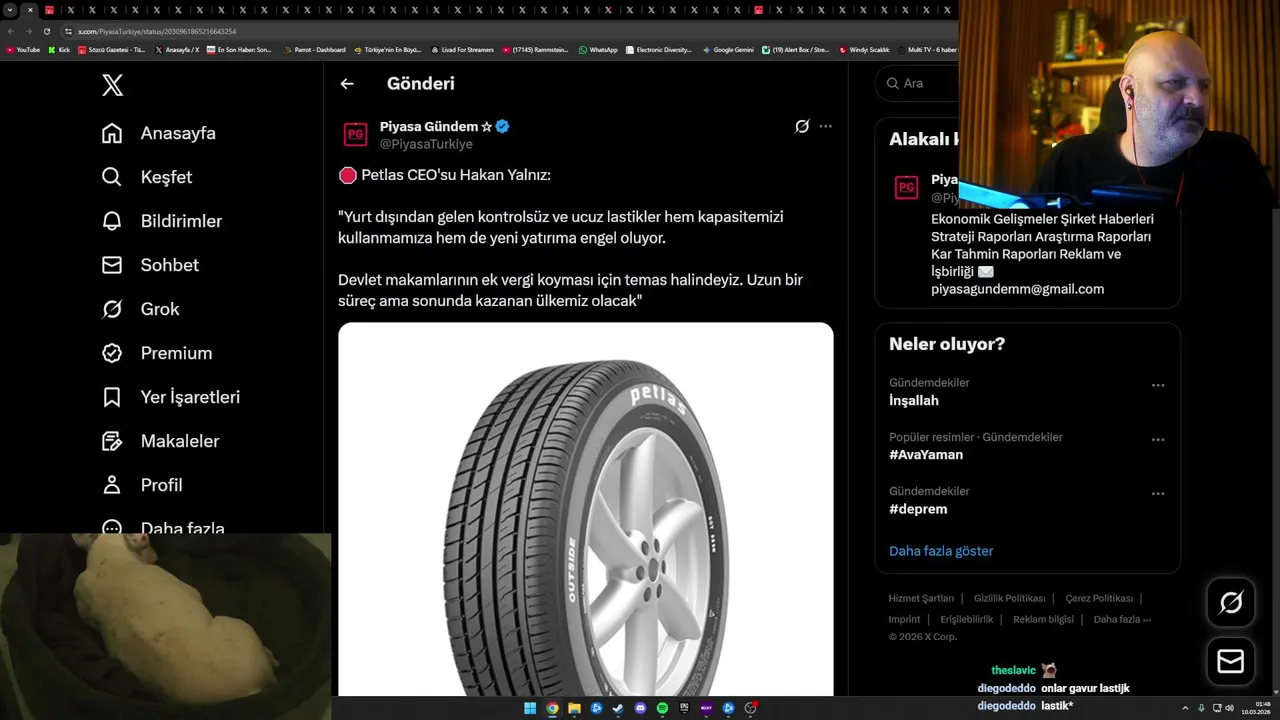The width and height of the screenshot is (1280, 720).
Task: Open the Kick bookmark
Action: (x=59, y=49)
